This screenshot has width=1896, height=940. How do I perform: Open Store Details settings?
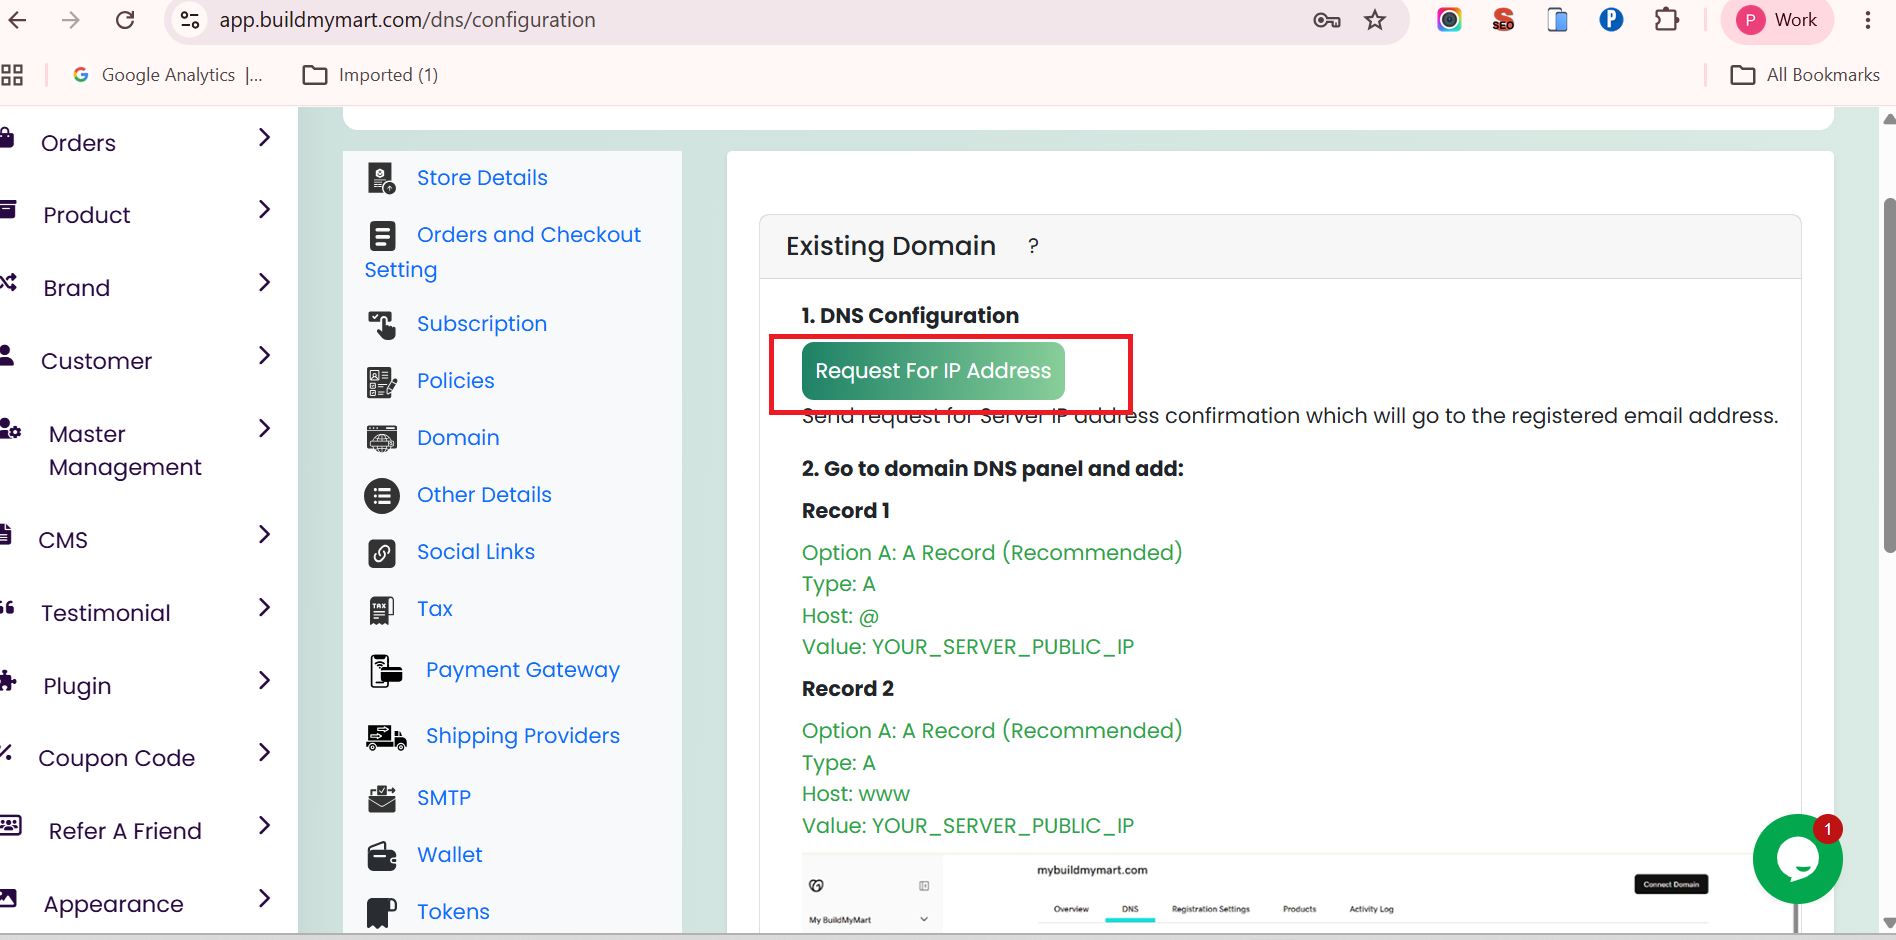click(482, 178)
